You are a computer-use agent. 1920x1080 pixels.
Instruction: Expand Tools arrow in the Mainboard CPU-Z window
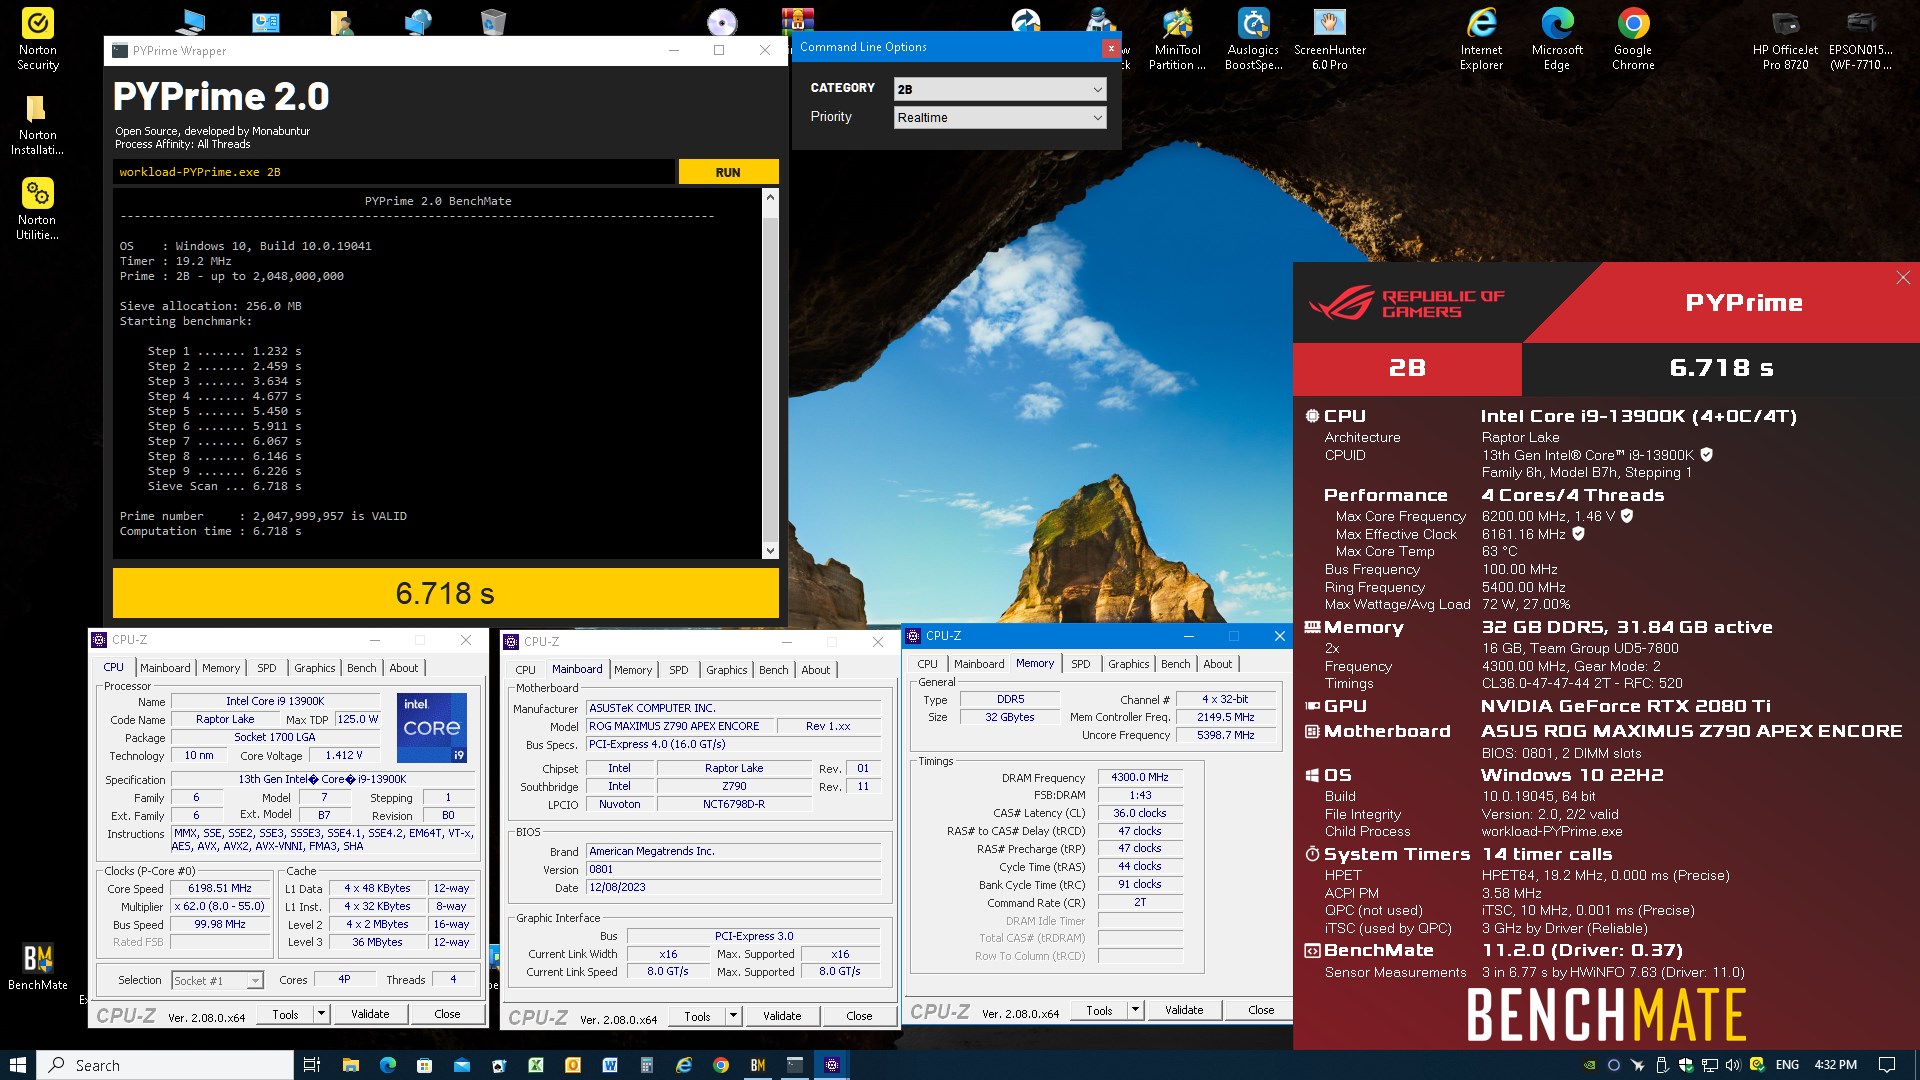click(733, 1016)
